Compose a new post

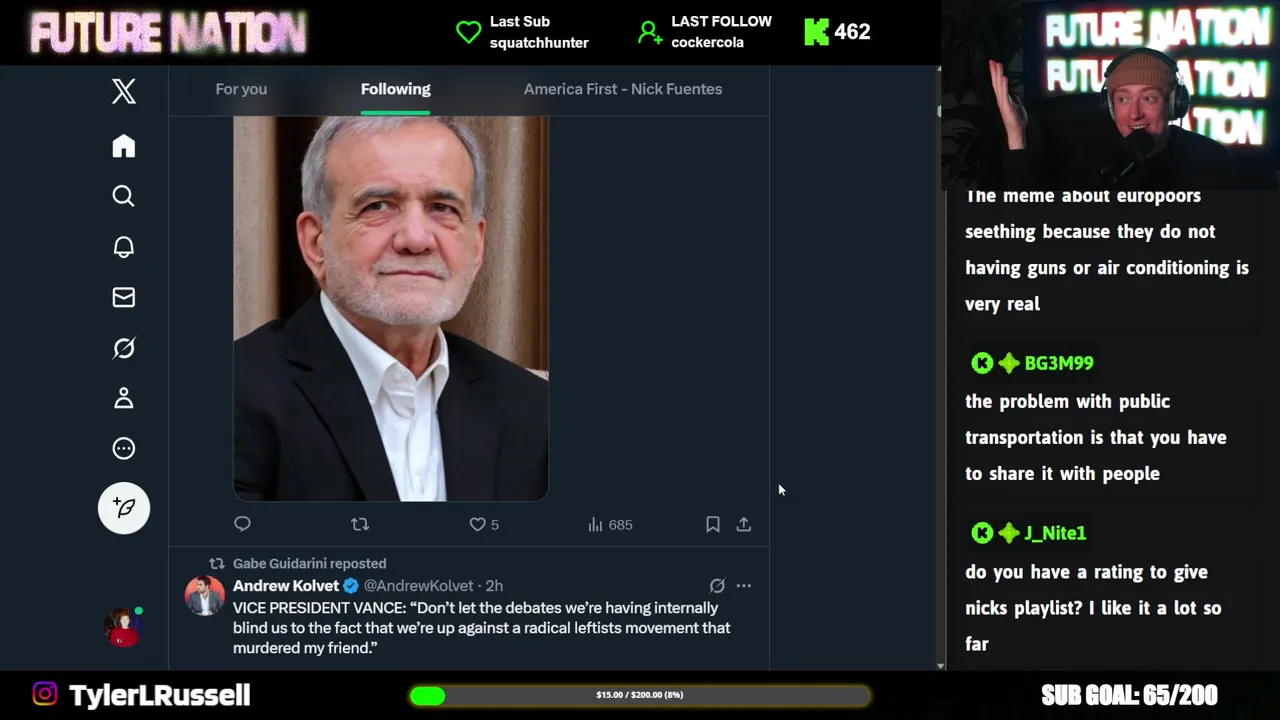tap(123, 508)
